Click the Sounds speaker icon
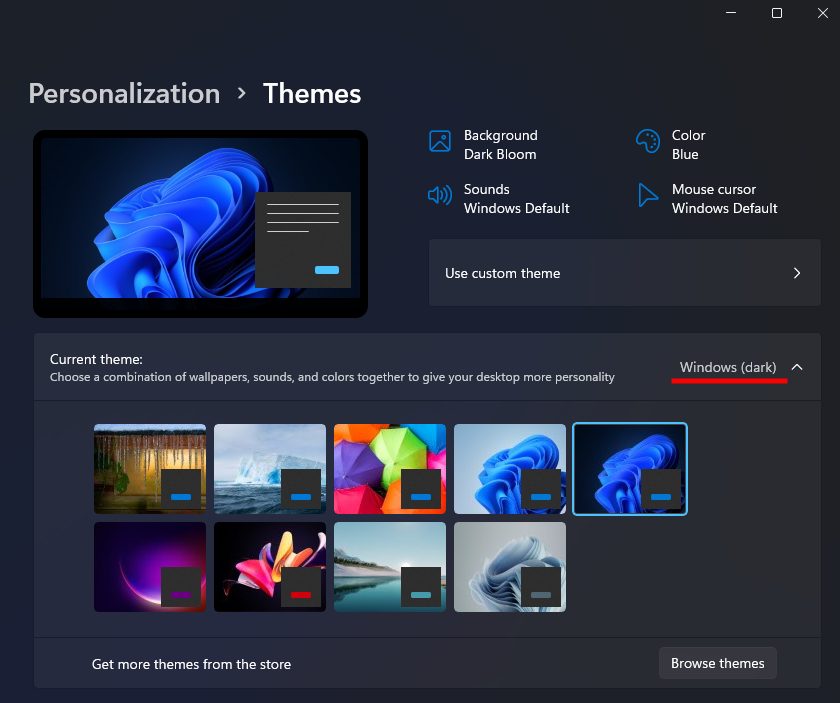This screenshot has width=840, height=703. 440,195
